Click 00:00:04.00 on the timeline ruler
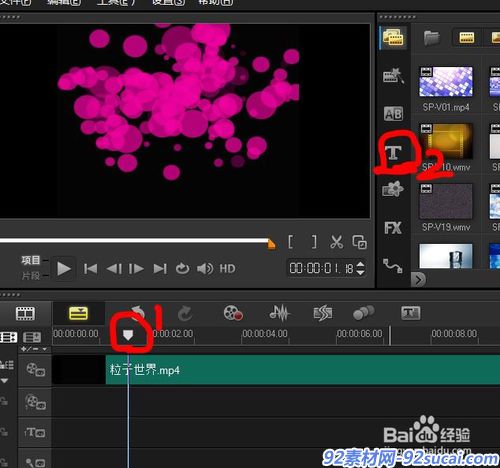The image size is (500, 468). tap(265, 333)
